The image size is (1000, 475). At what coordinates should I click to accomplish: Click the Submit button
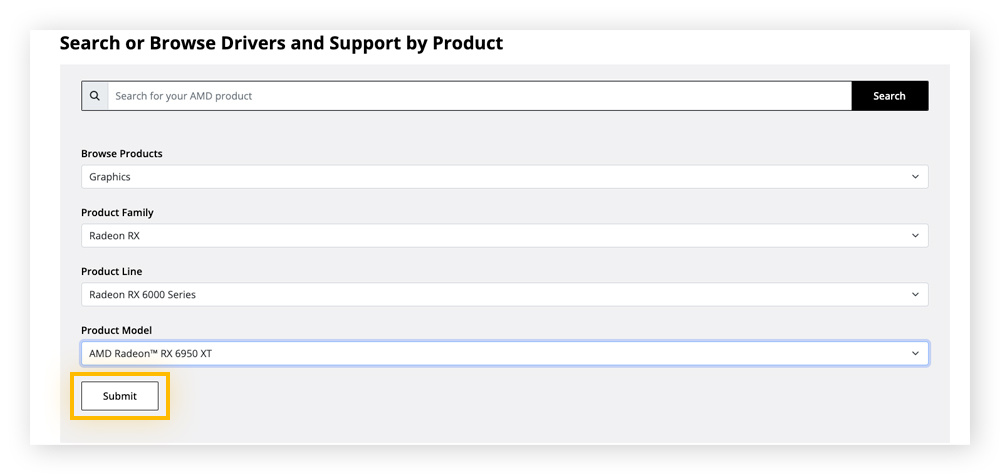pyautogui.click(x=120, y=396)
